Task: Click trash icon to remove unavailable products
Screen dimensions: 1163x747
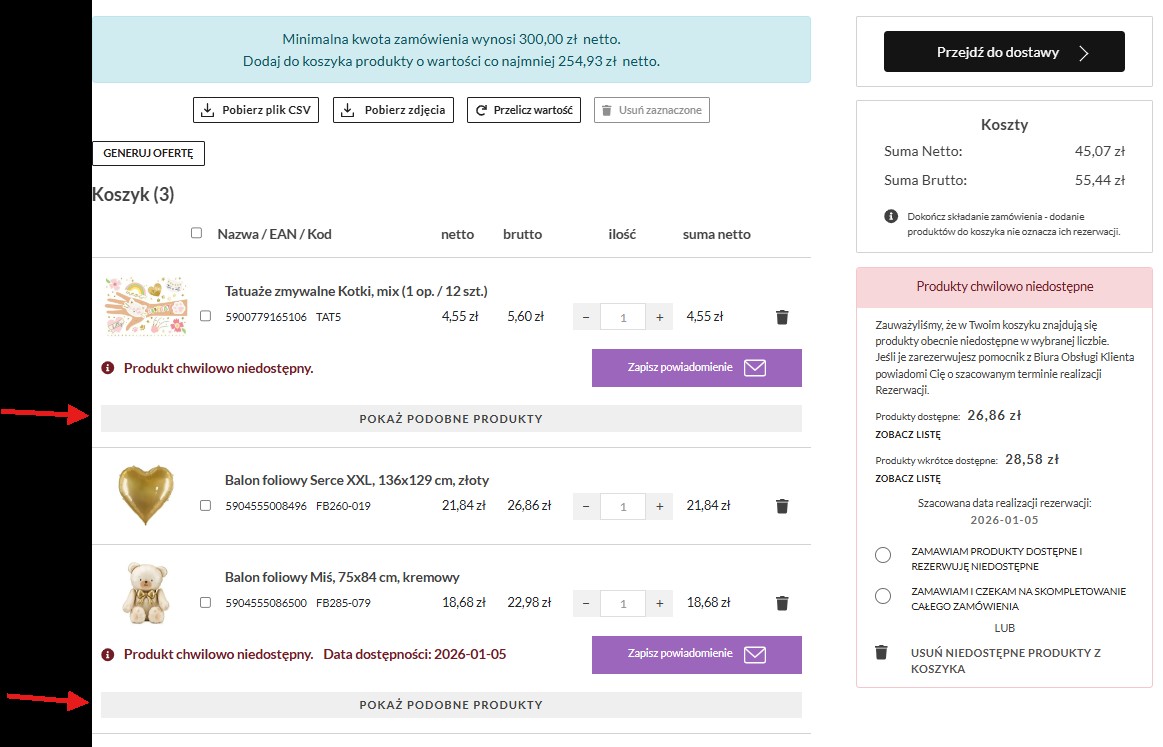Action: [881, 652]
